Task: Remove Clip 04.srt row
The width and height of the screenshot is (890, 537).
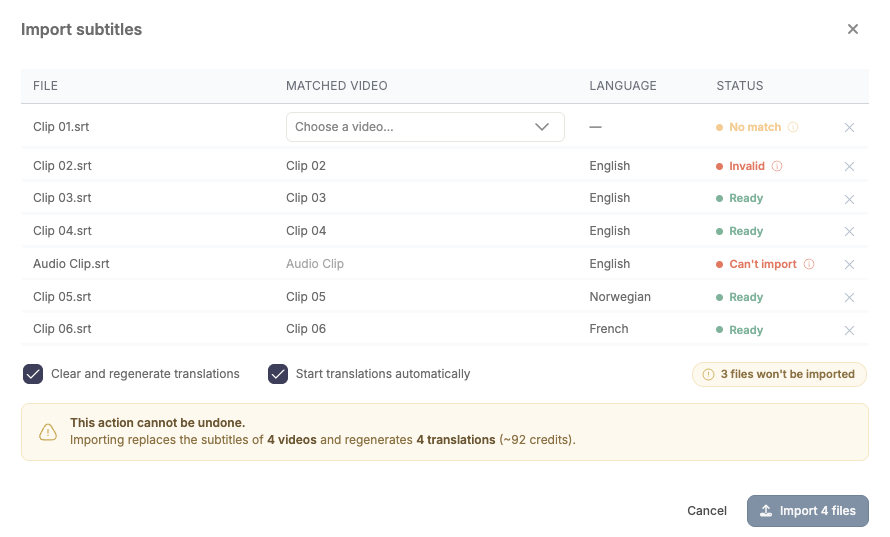Action: coord(849,232)
